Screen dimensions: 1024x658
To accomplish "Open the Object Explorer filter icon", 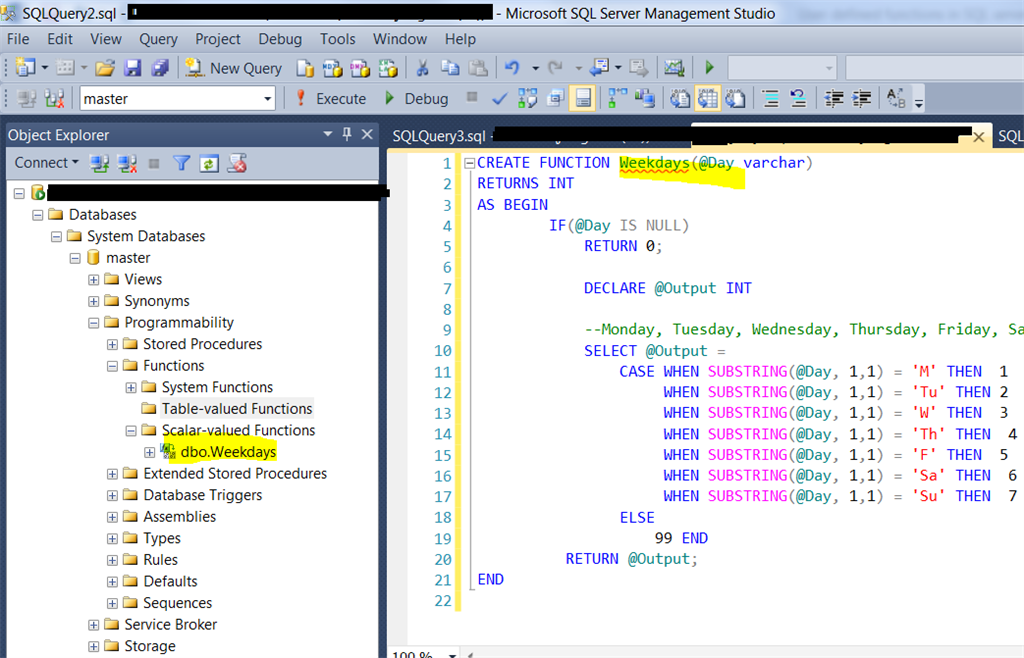I will point(184,162).
